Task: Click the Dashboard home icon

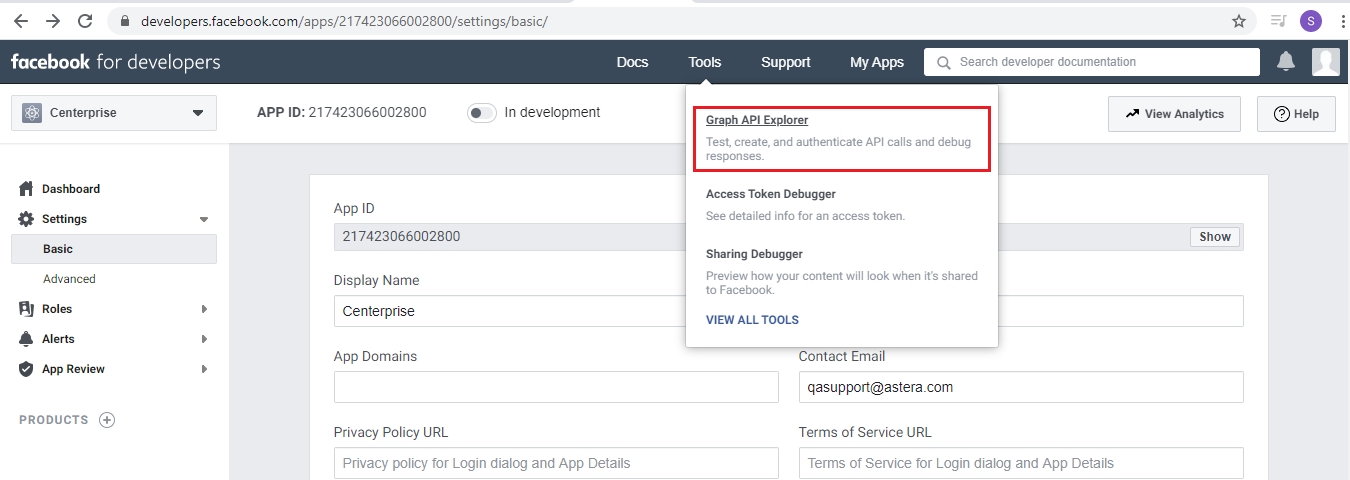Action: [27, 189]
